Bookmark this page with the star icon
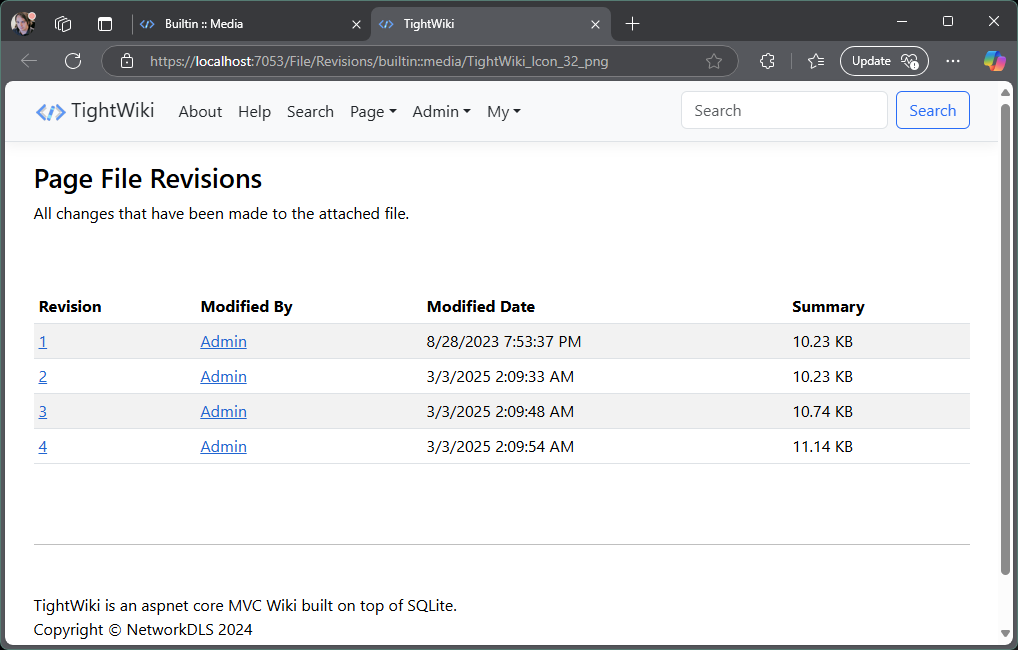 [x=714, y=61]
